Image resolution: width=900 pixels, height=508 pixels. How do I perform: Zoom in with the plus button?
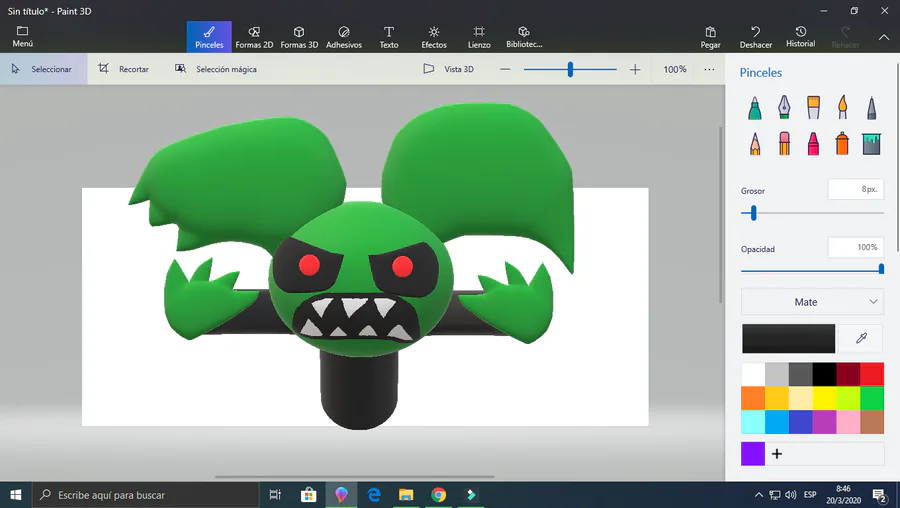pyautogui.click(x=635, y=69)
